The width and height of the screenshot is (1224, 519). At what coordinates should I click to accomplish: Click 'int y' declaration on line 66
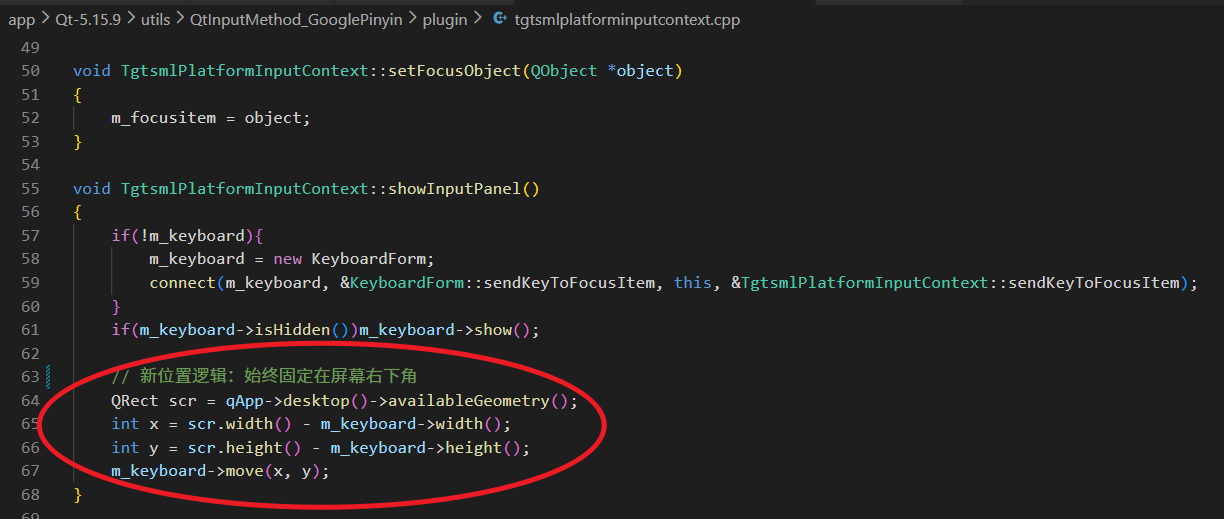[x=135, y=448]
